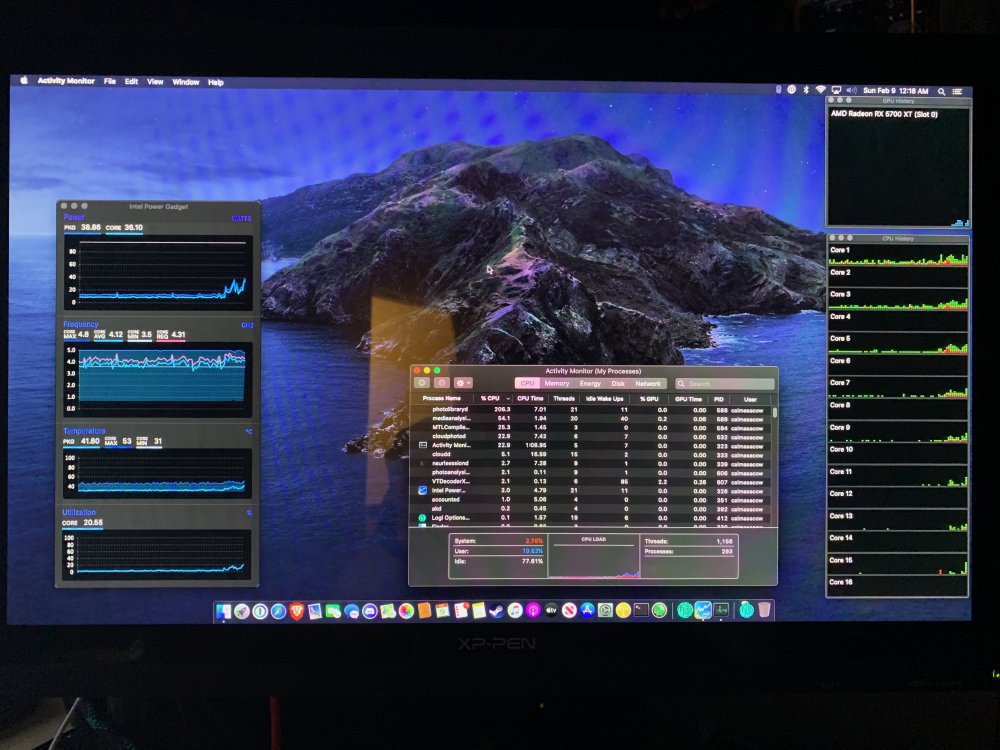Open Spotlight search in menu bar

pos(941,91)
